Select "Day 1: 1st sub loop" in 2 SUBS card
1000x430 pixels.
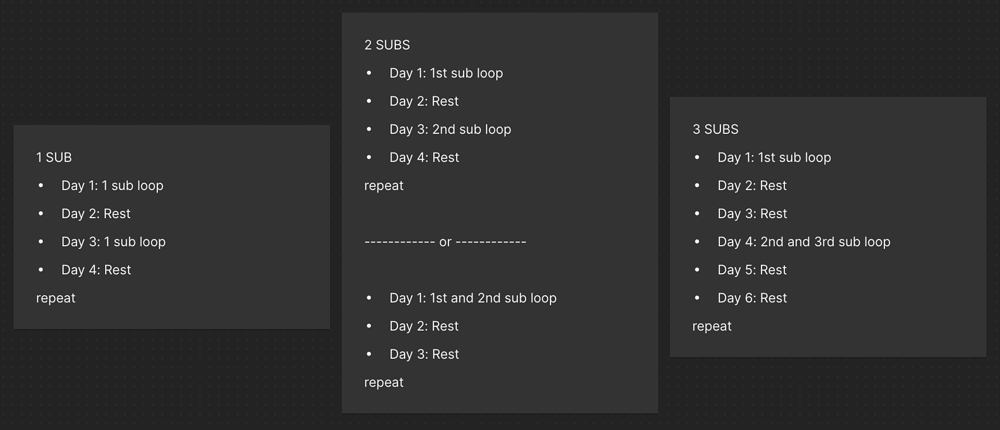click(x=446, y=73)
